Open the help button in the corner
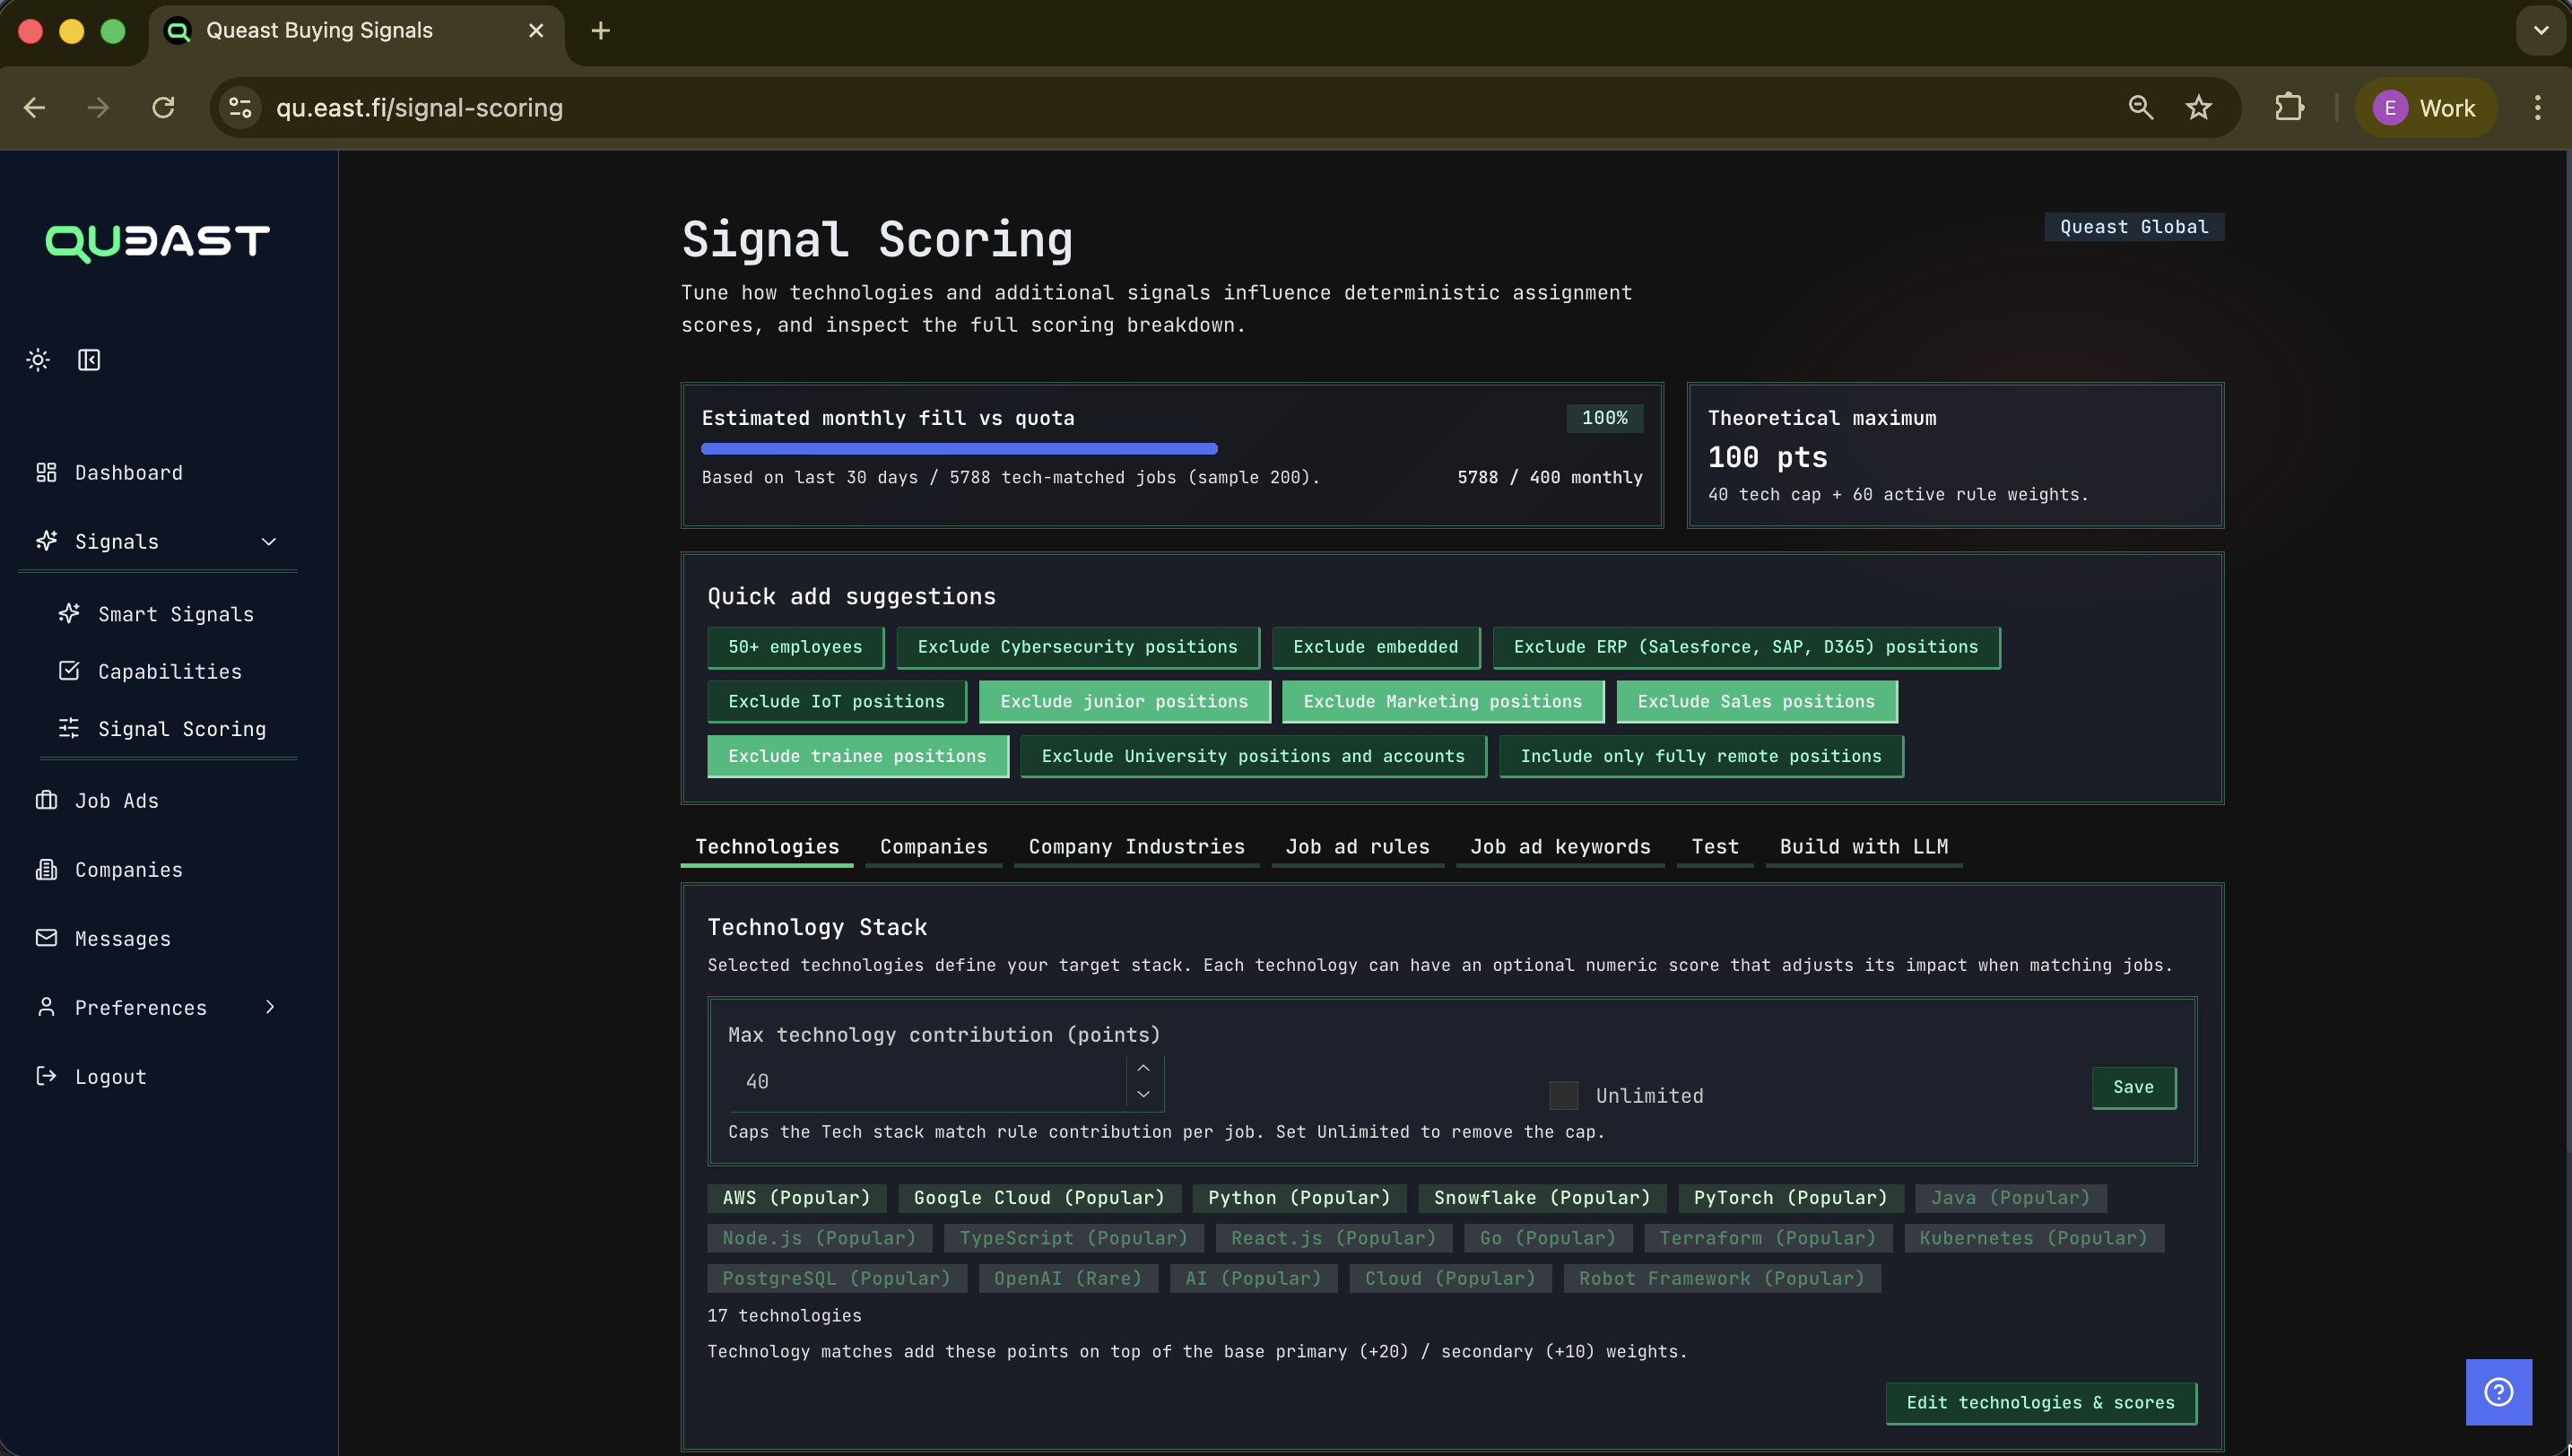The image size is (2572, 1456). tap(2498, 1391)
